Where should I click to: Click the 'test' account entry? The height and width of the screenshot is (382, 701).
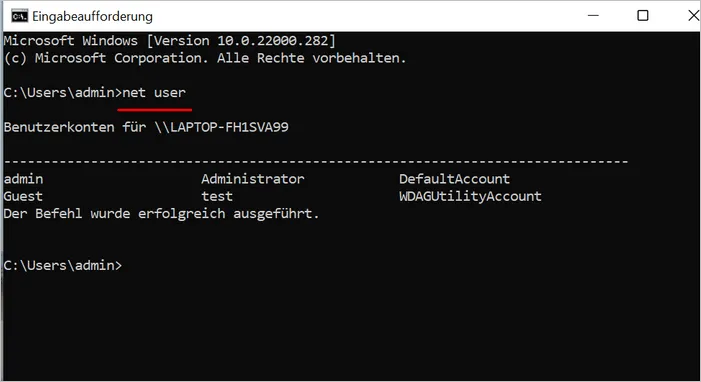(x=217, y=196)
